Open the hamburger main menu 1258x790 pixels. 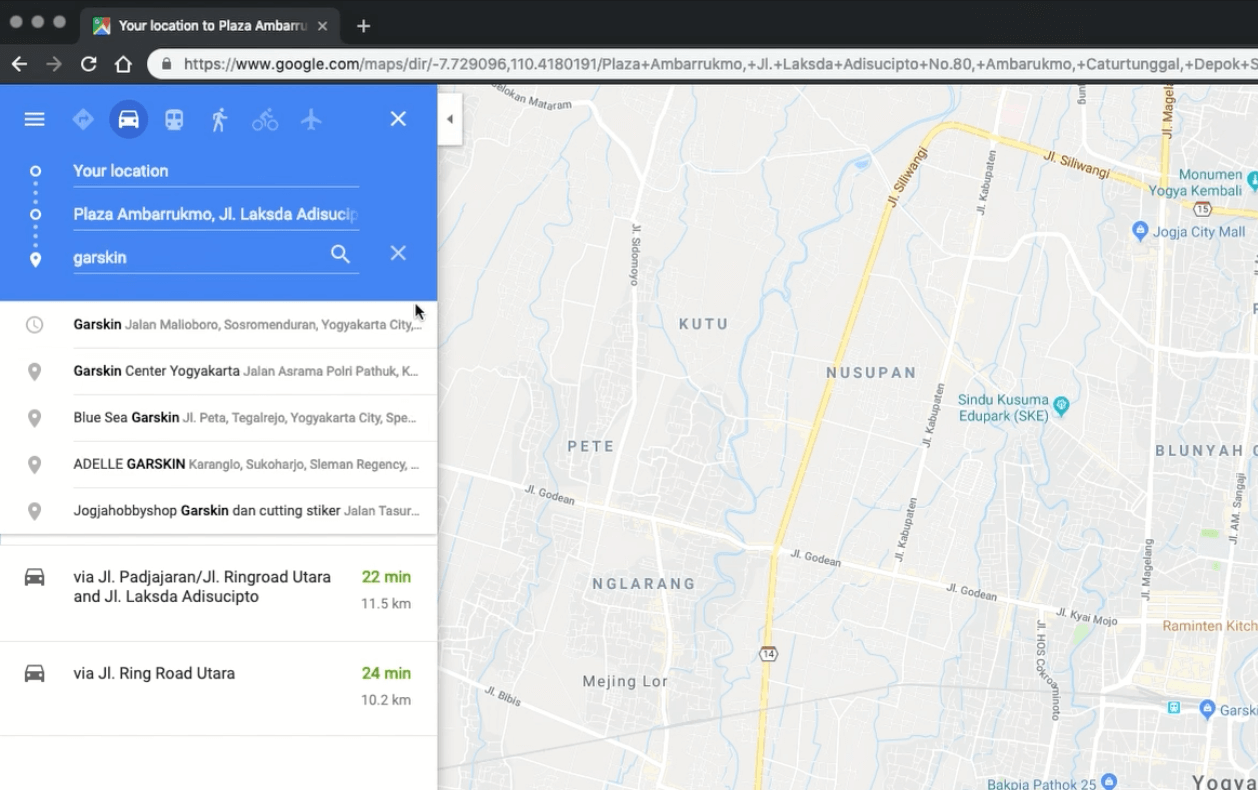34,120
